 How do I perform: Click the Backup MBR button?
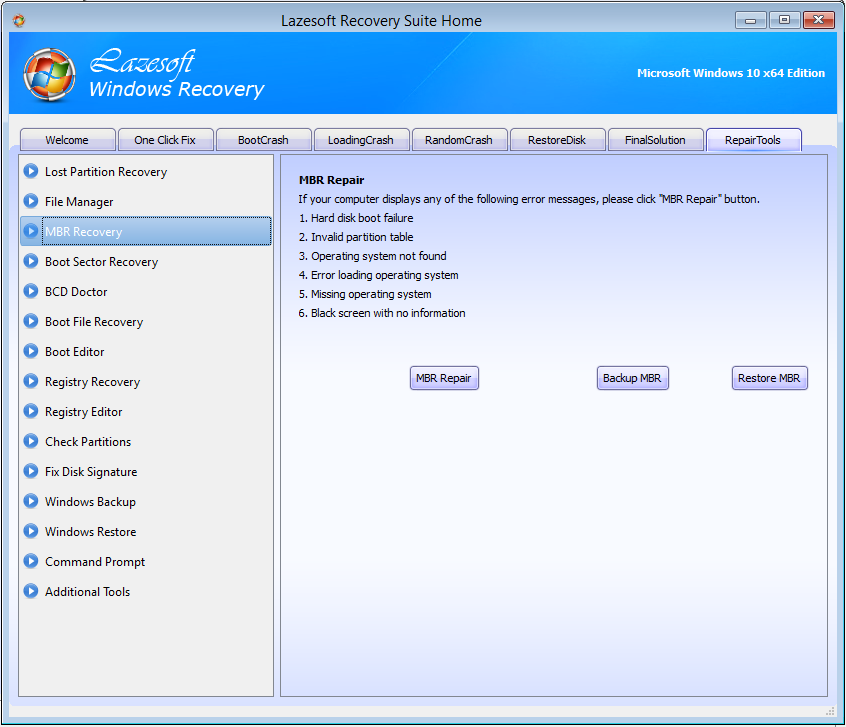632,378
